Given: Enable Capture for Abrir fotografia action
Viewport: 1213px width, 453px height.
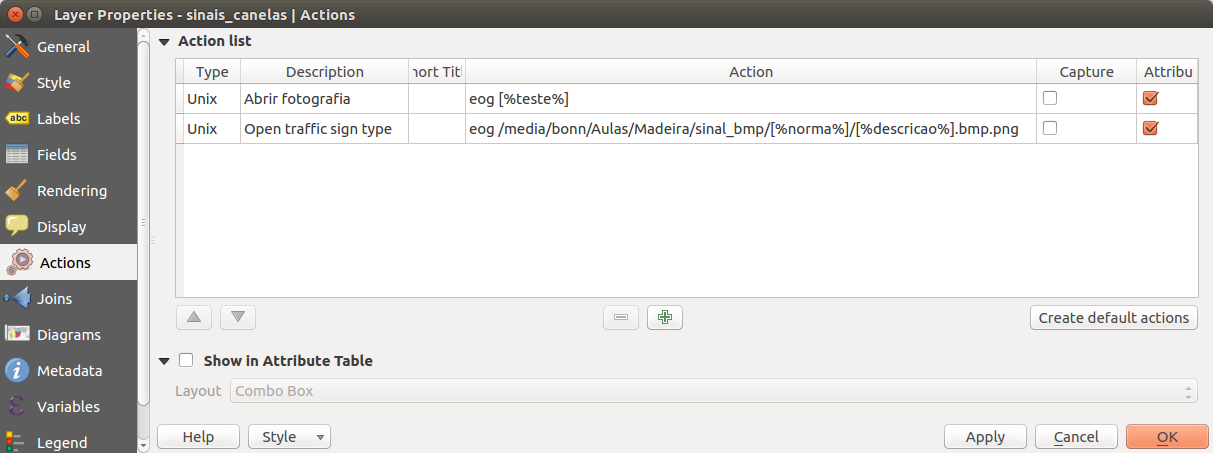Looking at the screenshot, I should pos(1050,99).
